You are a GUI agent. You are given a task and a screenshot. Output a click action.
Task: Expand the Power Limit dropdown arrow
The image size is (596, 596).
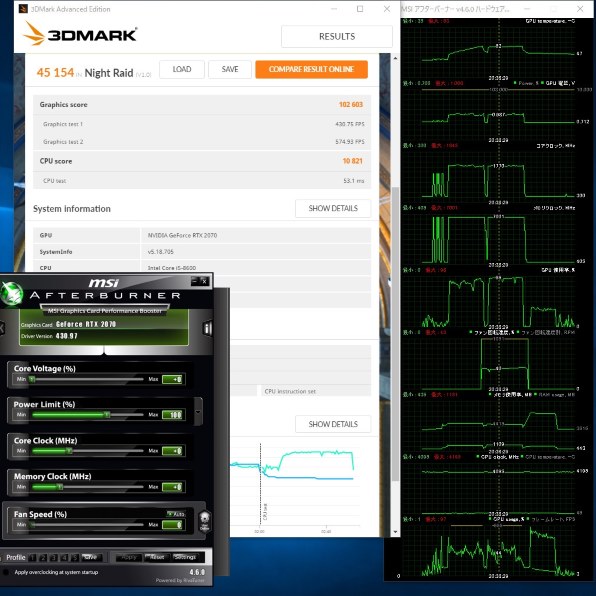198,412
